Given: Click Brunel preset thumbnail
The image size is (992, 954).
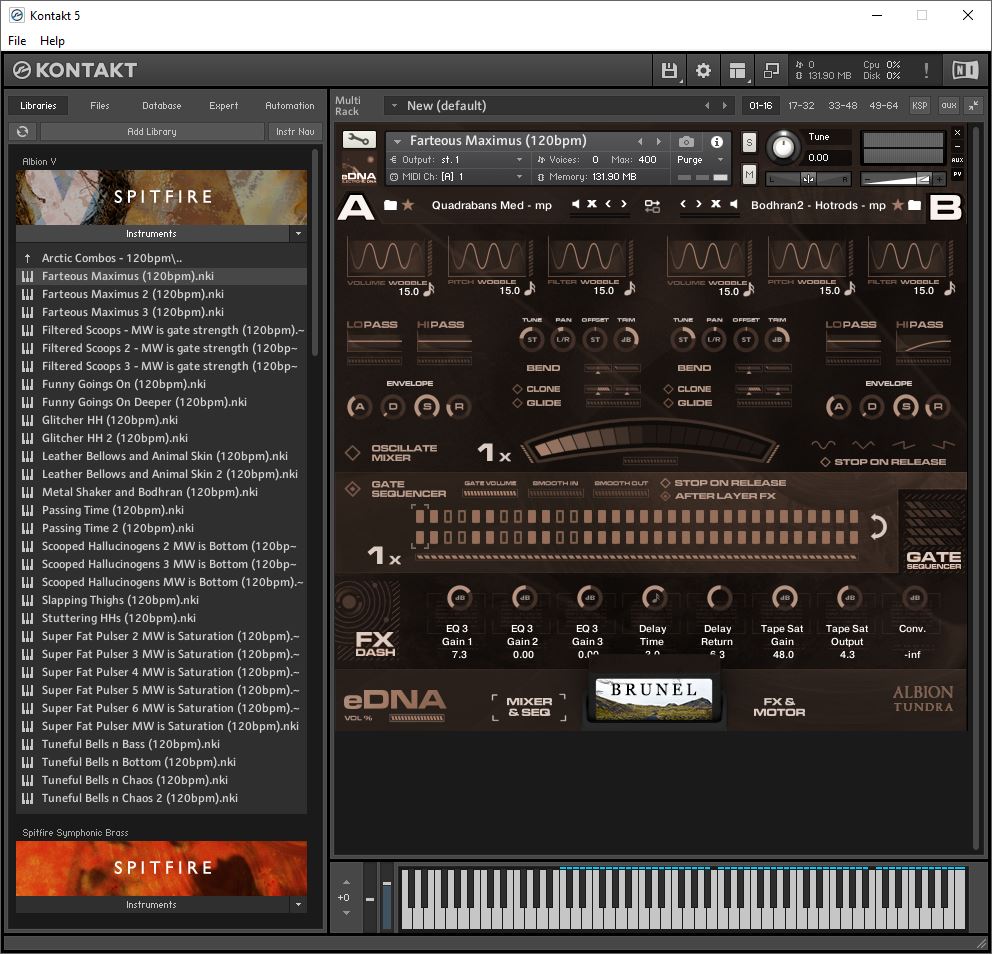Looking at the screenshot, I should click(x=654, y=699).
